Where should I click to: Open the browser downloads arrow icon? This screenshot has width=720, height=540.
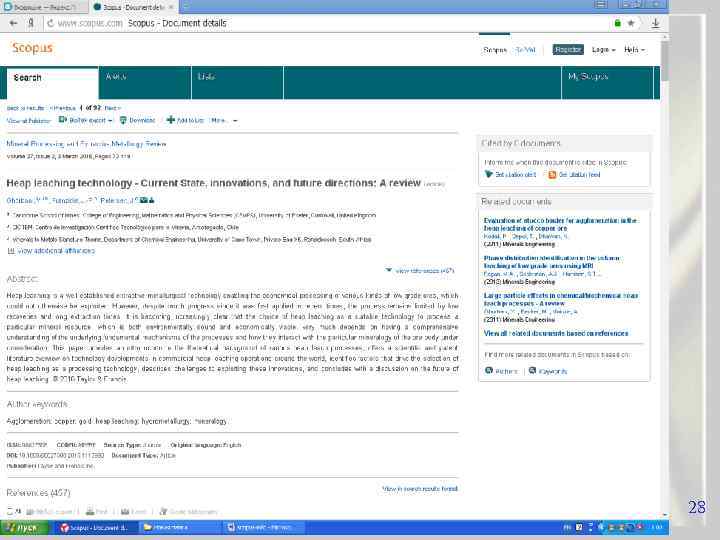point(656,23)
